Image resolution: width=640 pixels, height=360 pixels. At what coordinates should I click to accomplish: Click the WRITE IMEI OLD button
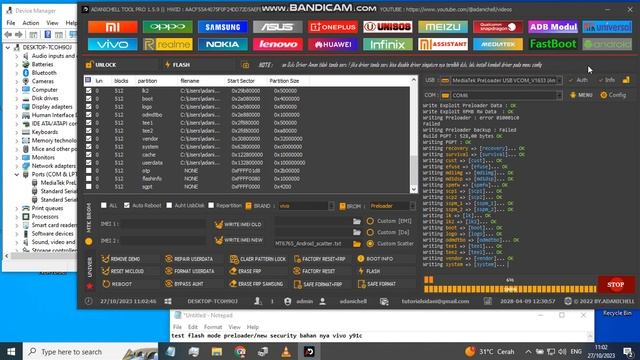(238, 224)
